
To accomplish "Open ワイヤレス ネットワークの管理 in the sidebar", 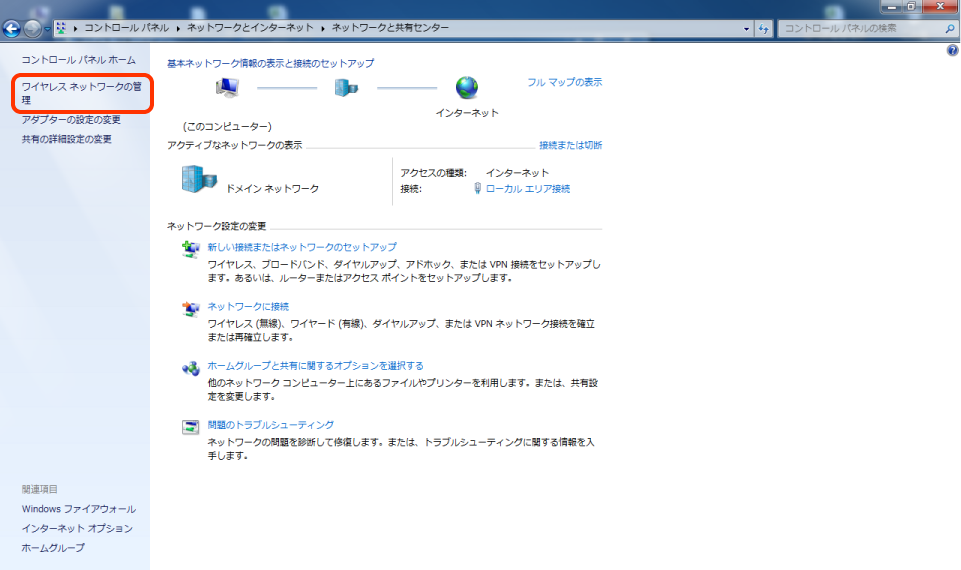I will 82,93.
